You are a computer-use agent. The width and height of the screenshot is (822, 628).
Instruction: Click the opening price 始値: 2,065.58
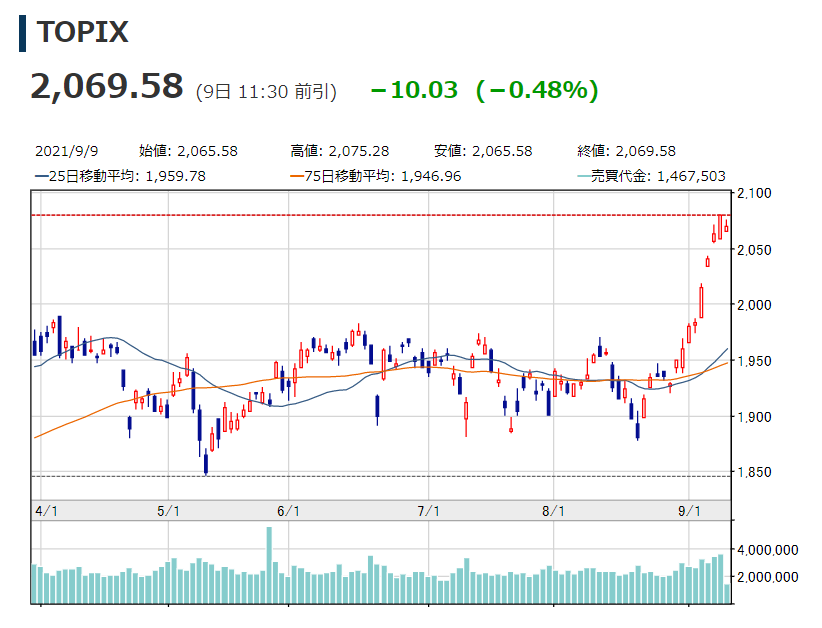pyautogui.click(x=188, y=151)
